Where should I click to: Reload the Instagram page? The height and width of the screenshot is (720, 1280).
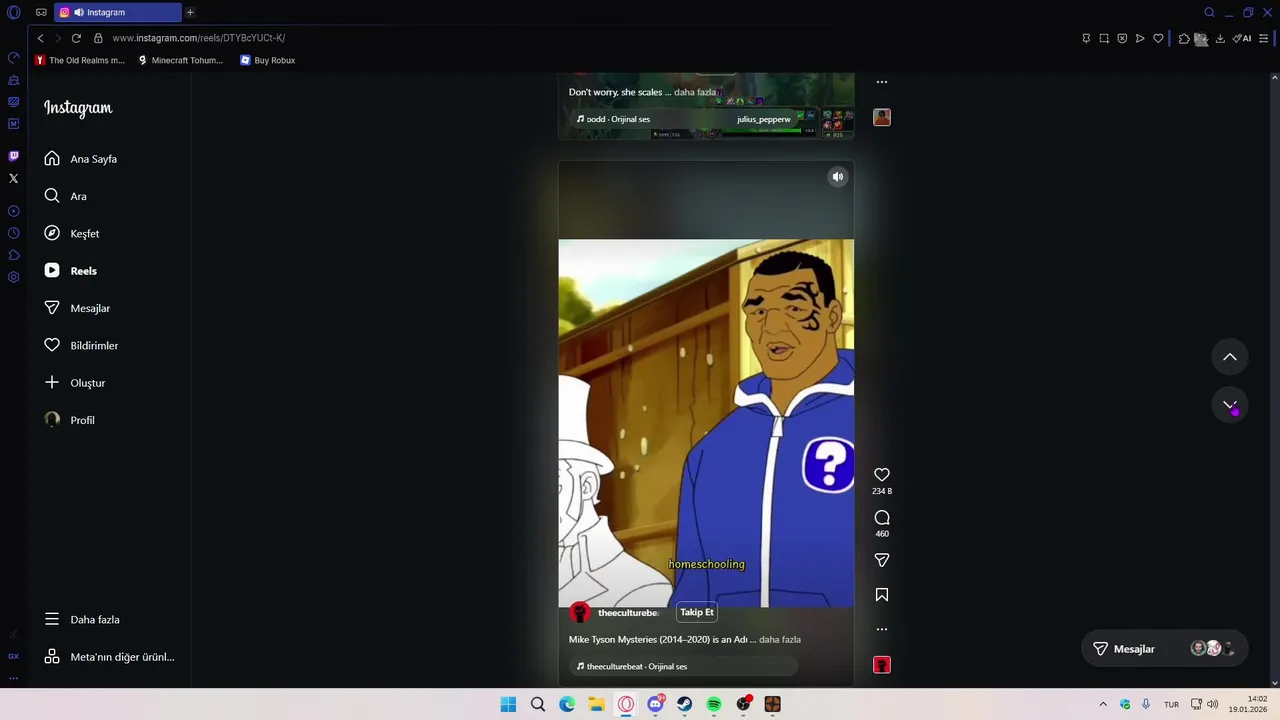[76, 38]
